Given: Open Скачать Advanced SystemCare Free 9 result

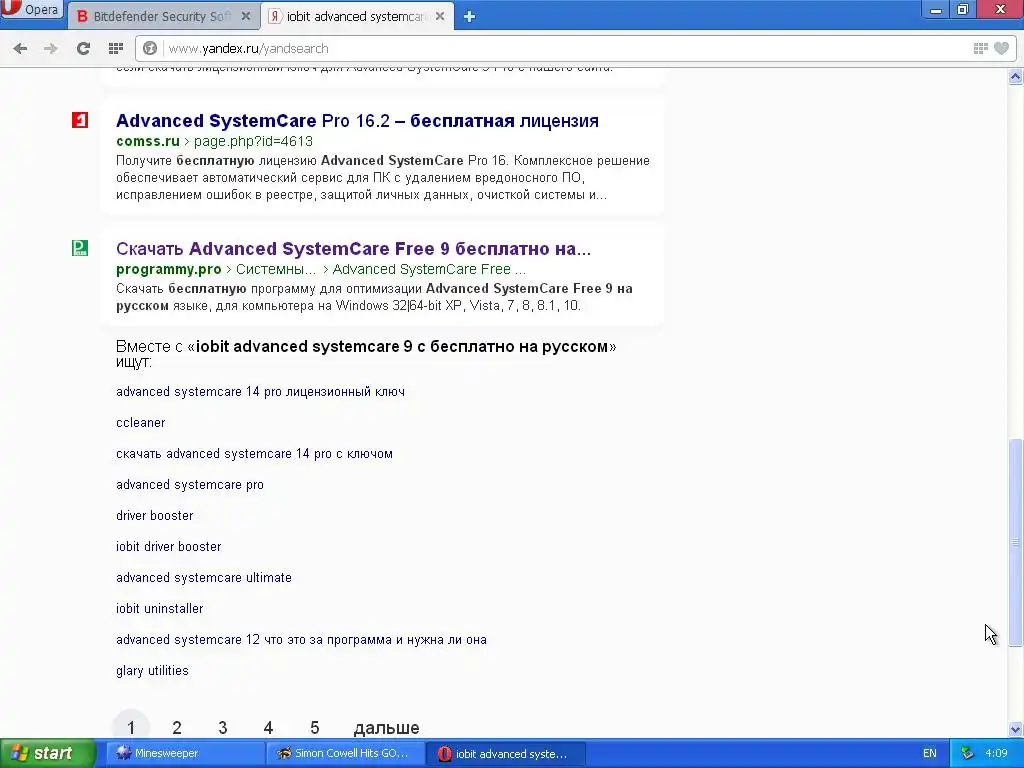Looking at the screenshot, I should (x=353, y=249).
